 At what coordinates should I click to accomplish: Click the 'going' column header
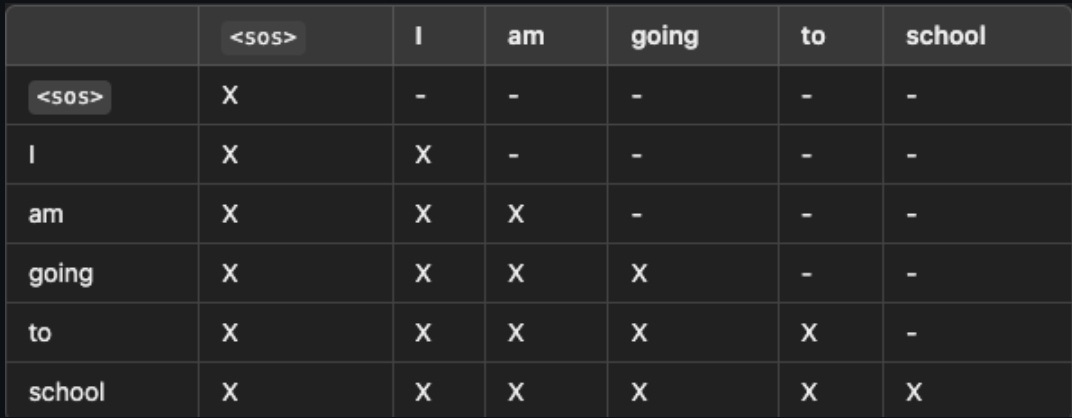(x=665, y=37)
